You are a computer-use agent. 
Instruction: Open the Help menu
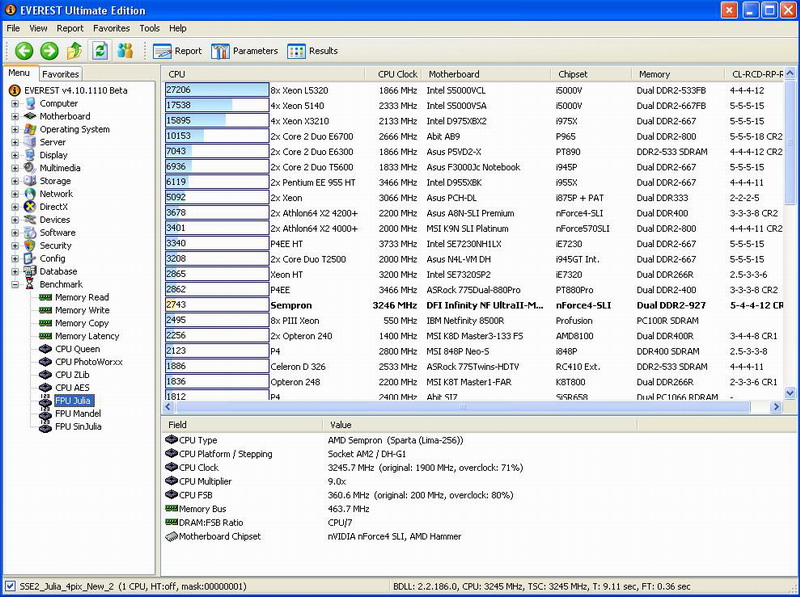[x=178, y=28]
